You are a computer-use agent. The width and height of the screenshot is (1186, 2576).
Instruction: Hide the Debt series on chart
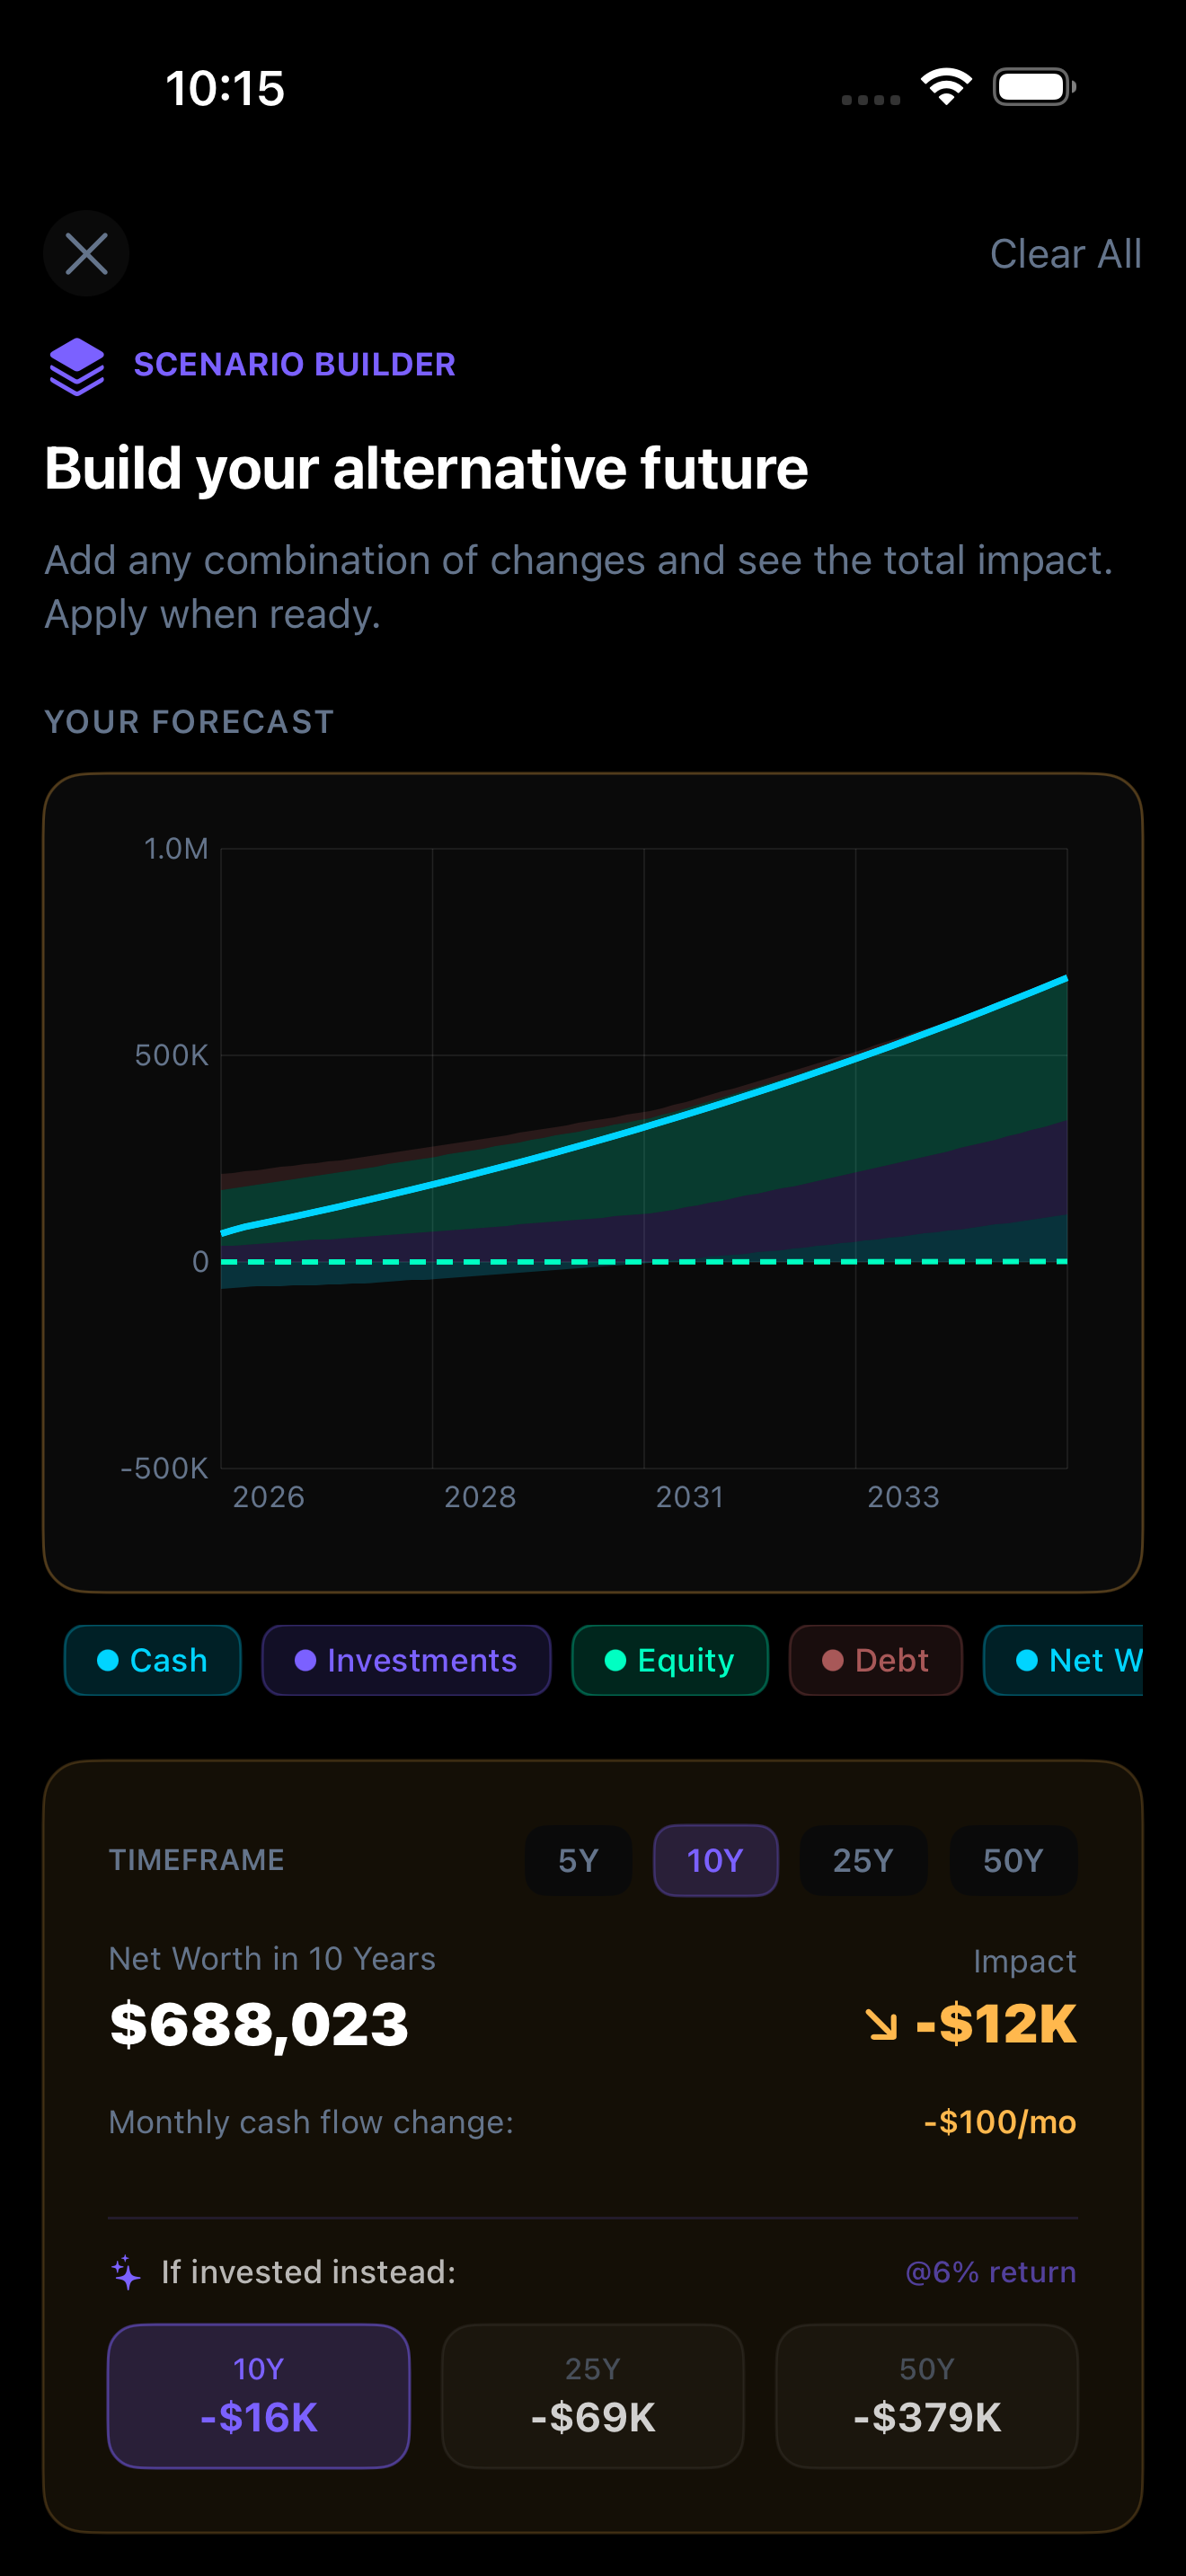pyautogui.click(x=875, y=1661)
